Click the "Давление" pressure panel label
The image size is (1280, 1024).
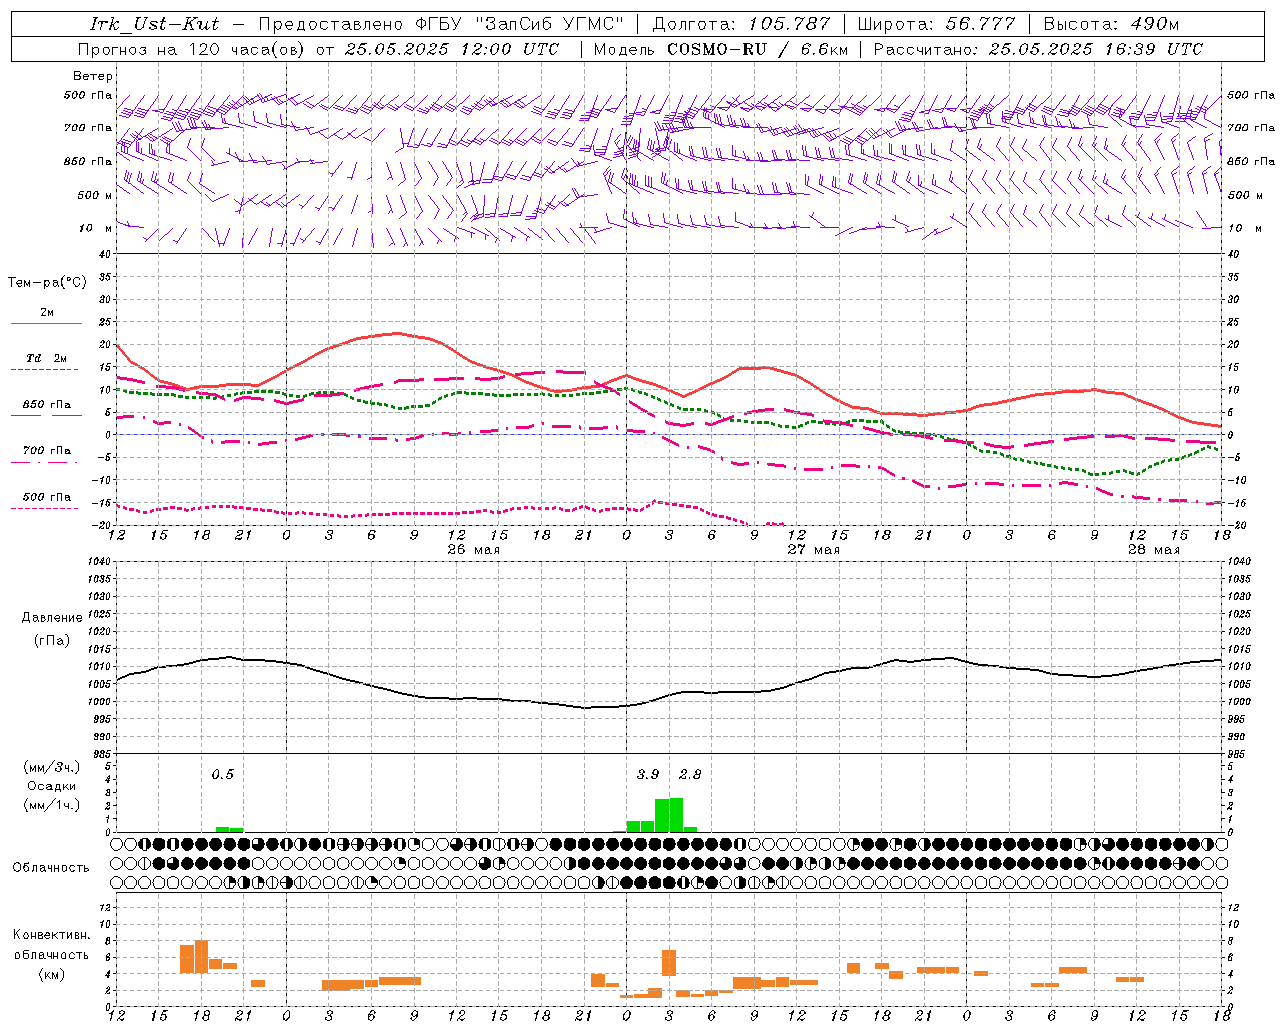tap(51, 618)
